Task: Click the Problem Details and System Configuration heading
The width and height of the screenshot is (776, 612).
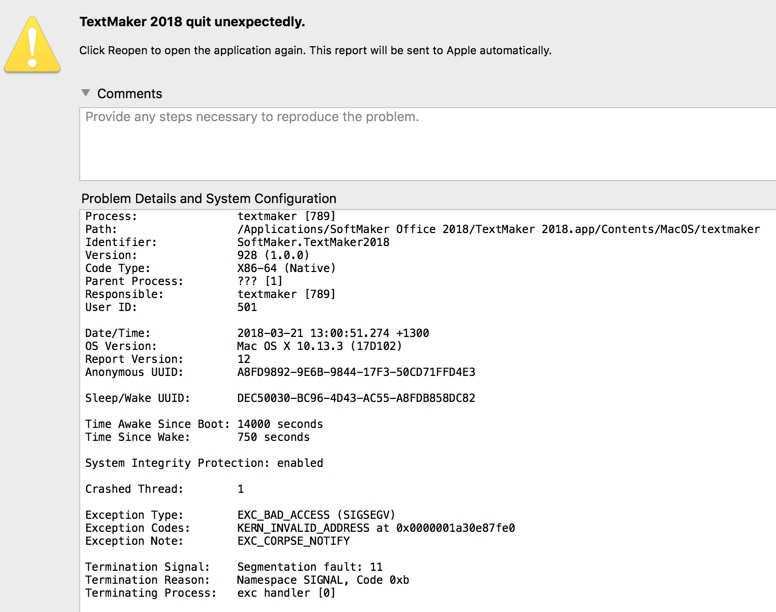Action: 208,198
